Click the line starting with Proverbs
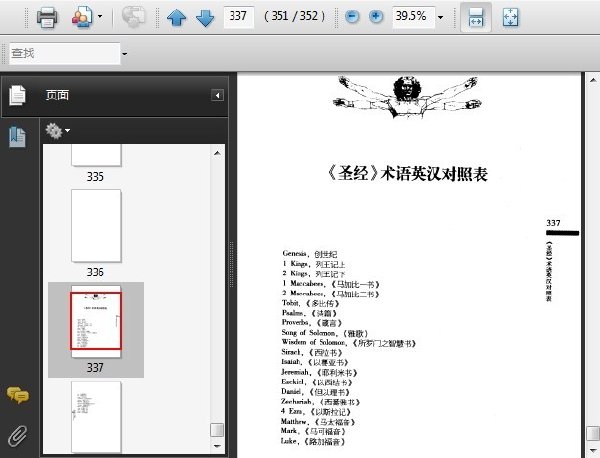The image size is (600, 458). click(312, 323)
